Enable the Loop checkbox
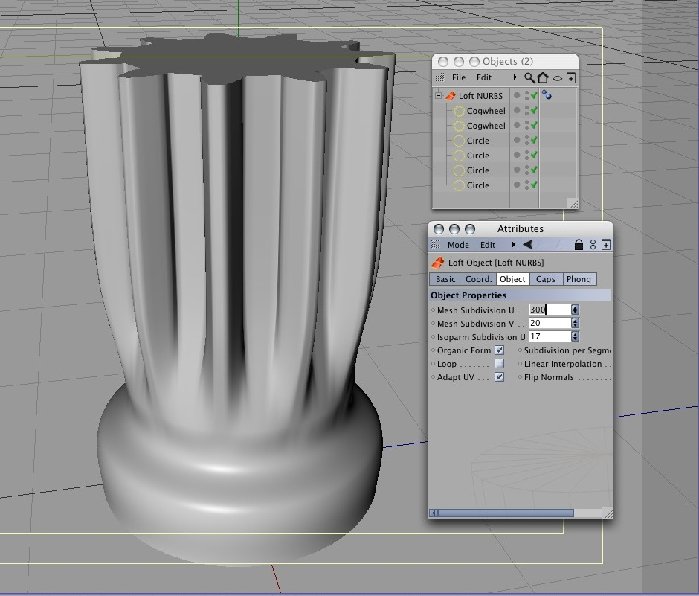The width and height of the screenshot is (699, 596). [x=499, y=363]
